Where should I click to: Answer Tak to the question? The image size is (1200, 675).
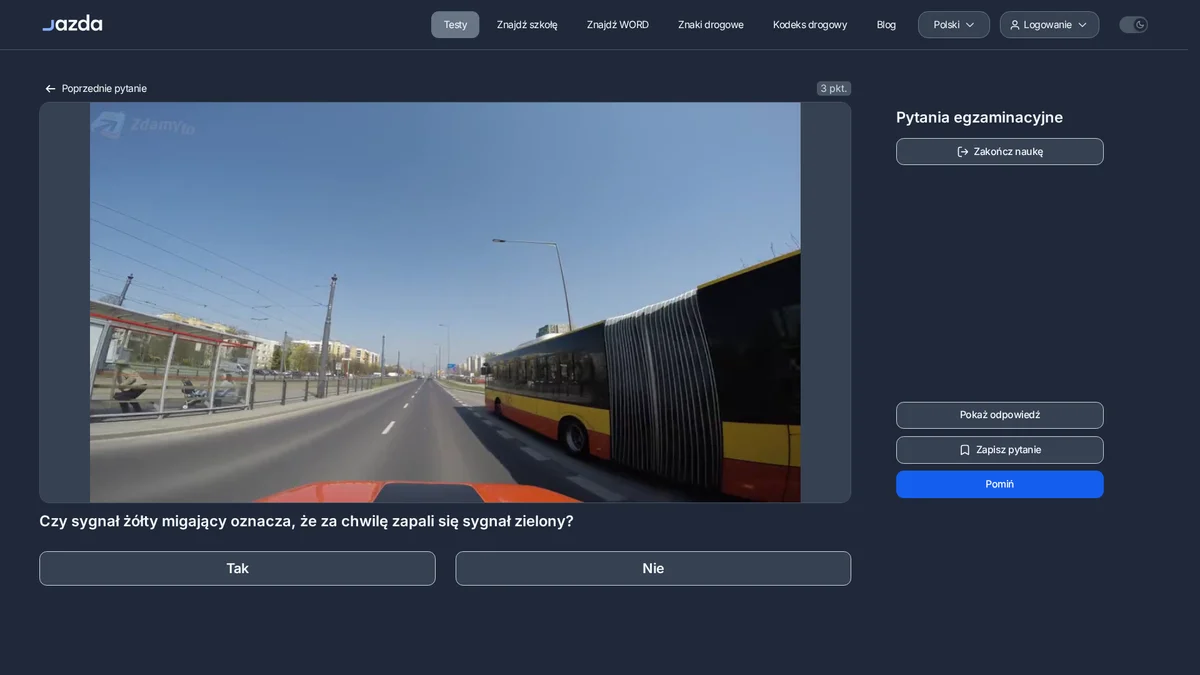click(x=237, y=568)
